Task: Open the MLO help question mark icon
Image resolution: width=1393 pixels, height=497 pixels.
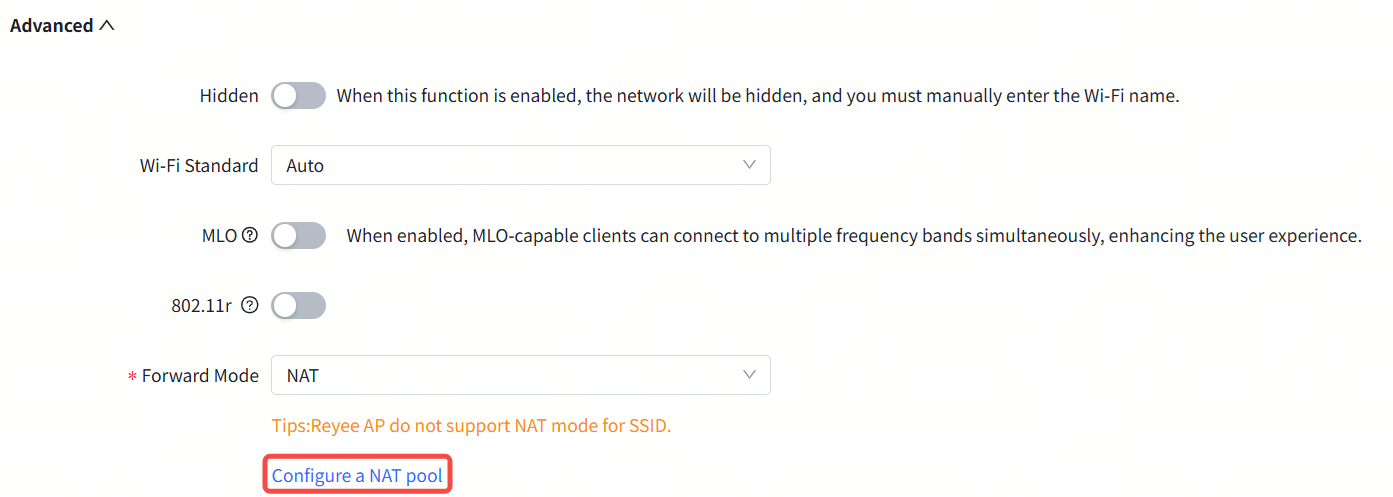Action: 250,236
